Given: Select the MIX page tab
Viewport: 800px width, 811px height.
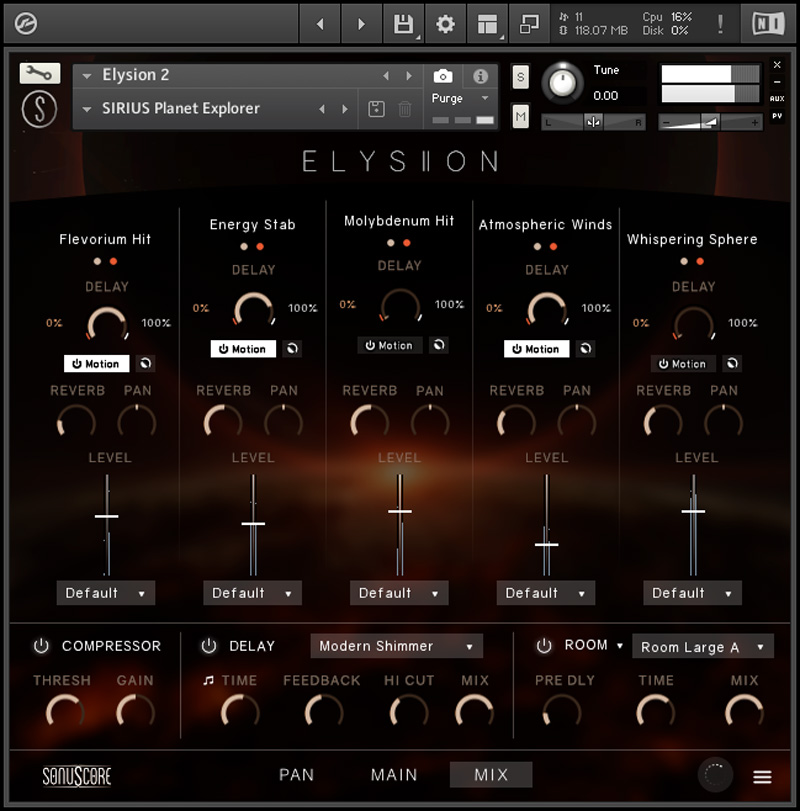Looking at the screenshot, I should [x=491, y=774].
